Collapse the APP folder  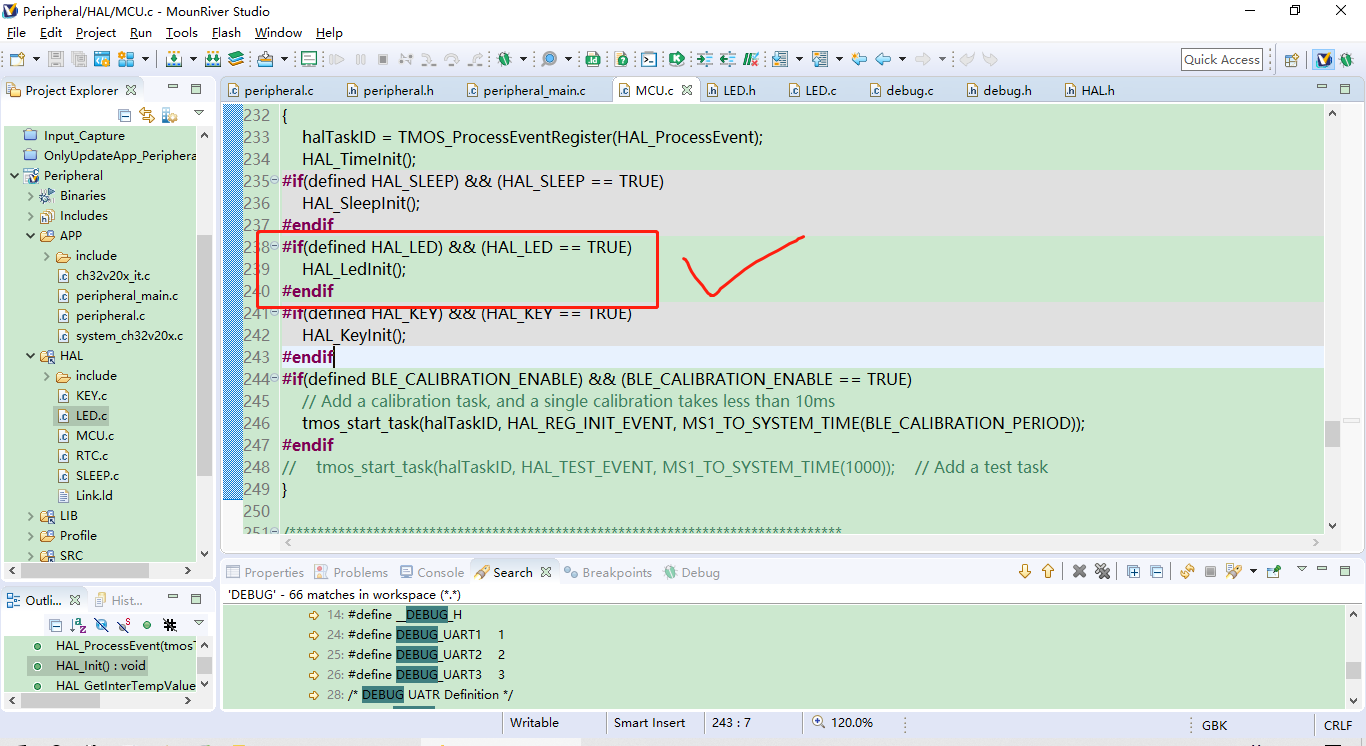coord(30,236)
